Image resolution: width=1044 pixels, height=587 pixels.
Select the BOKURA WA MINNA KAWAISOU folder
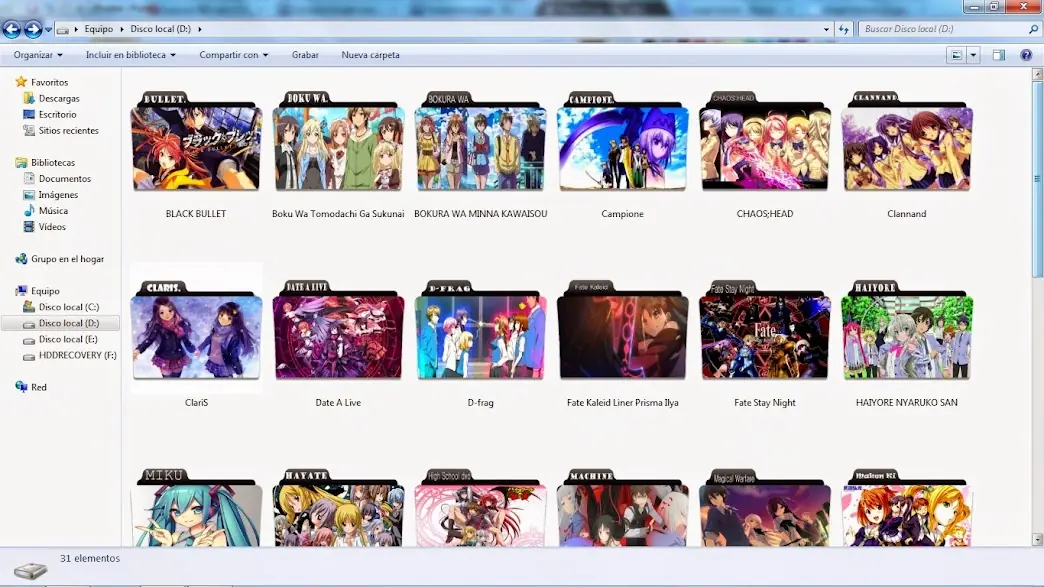click(480, 141)
